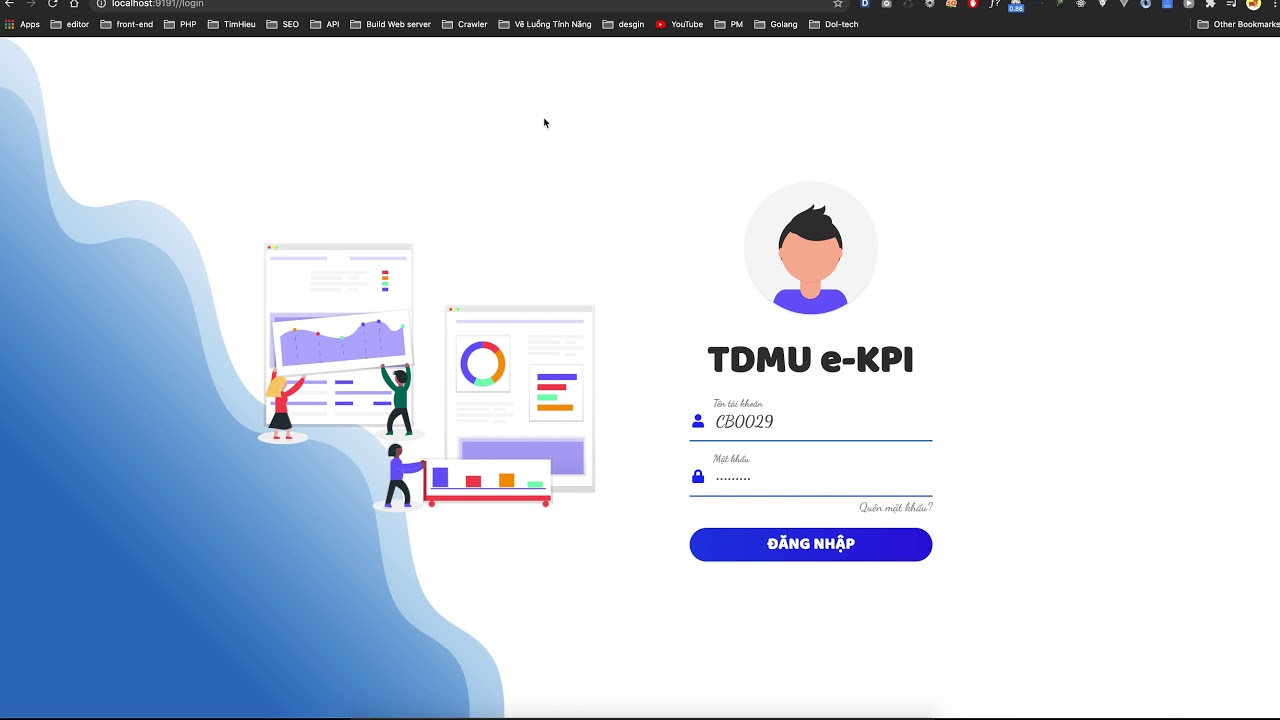
Task: Open the Crawler bookmarks folder
Action: click(x=465, y=24)
